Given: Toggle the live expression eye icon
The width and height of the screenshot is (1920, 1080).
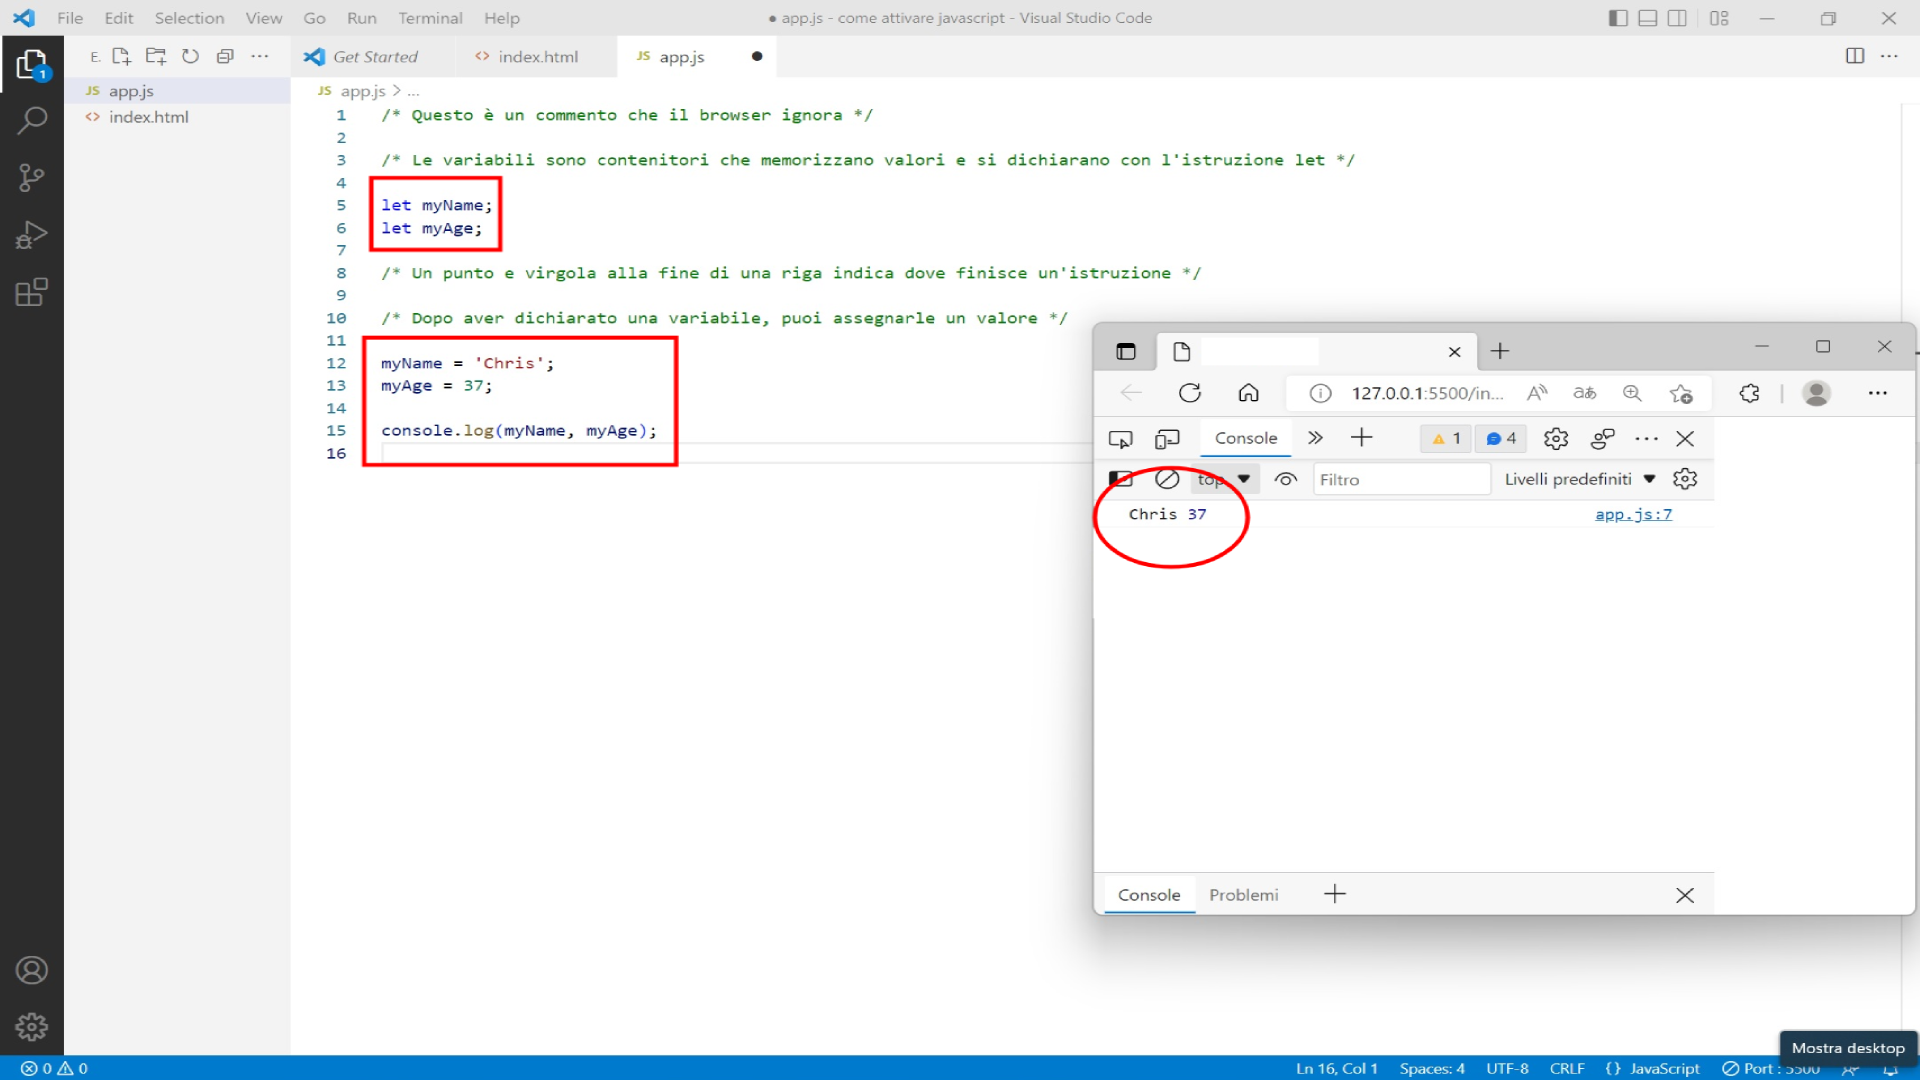Looking at the screenshot, I should (1286, 479).
